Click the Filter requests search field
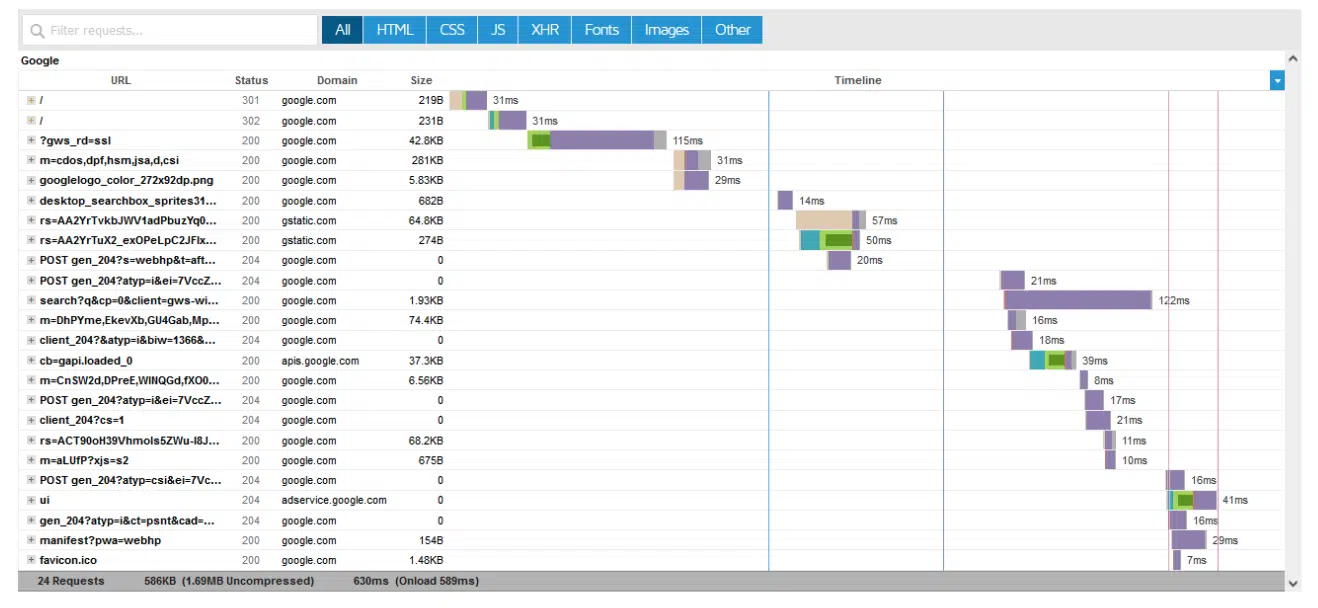 pyautogui.click(x=169, y=30)
